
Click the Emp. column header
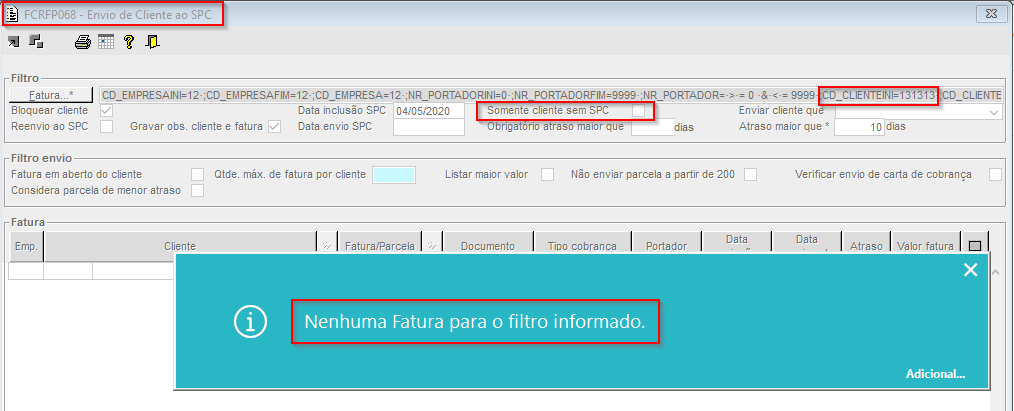pyautogui.click(x=27, y=246)
